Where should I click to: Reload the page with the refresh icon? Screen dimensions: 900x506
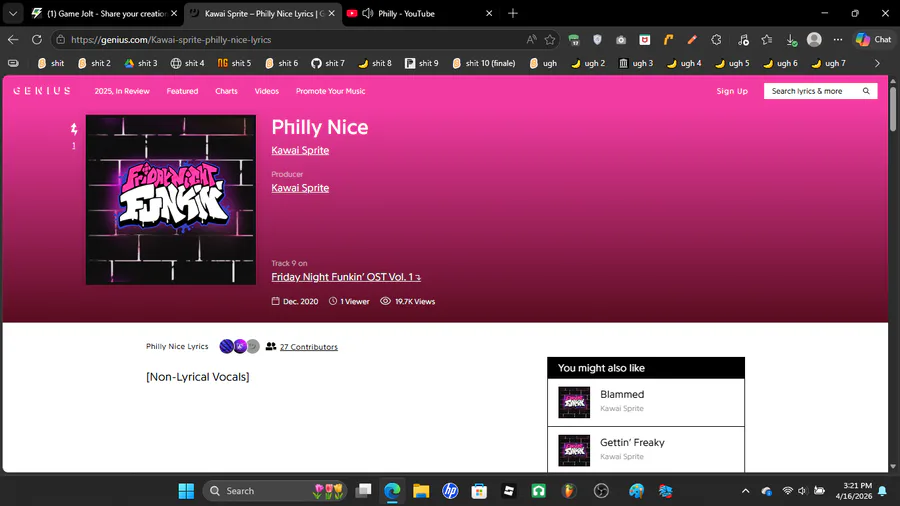click(37, 40)
